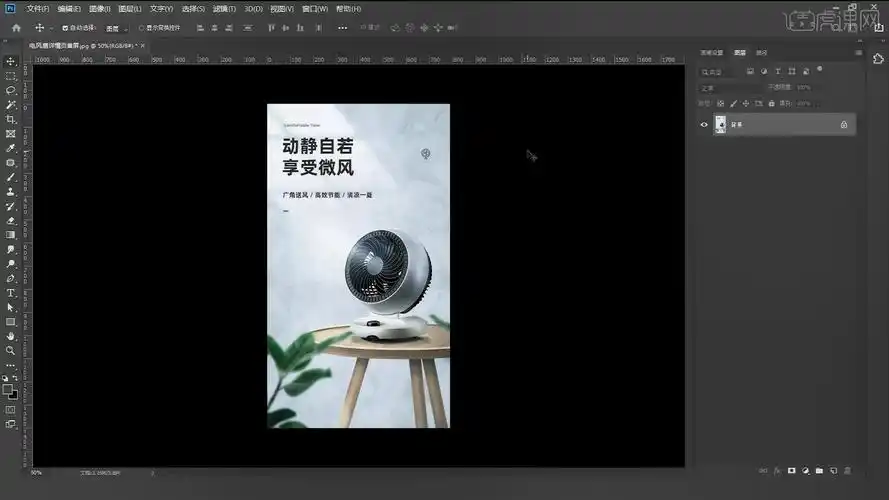Enable the Show Transform Controls checkbox
The image size is (889, 500).
(142, 28)
